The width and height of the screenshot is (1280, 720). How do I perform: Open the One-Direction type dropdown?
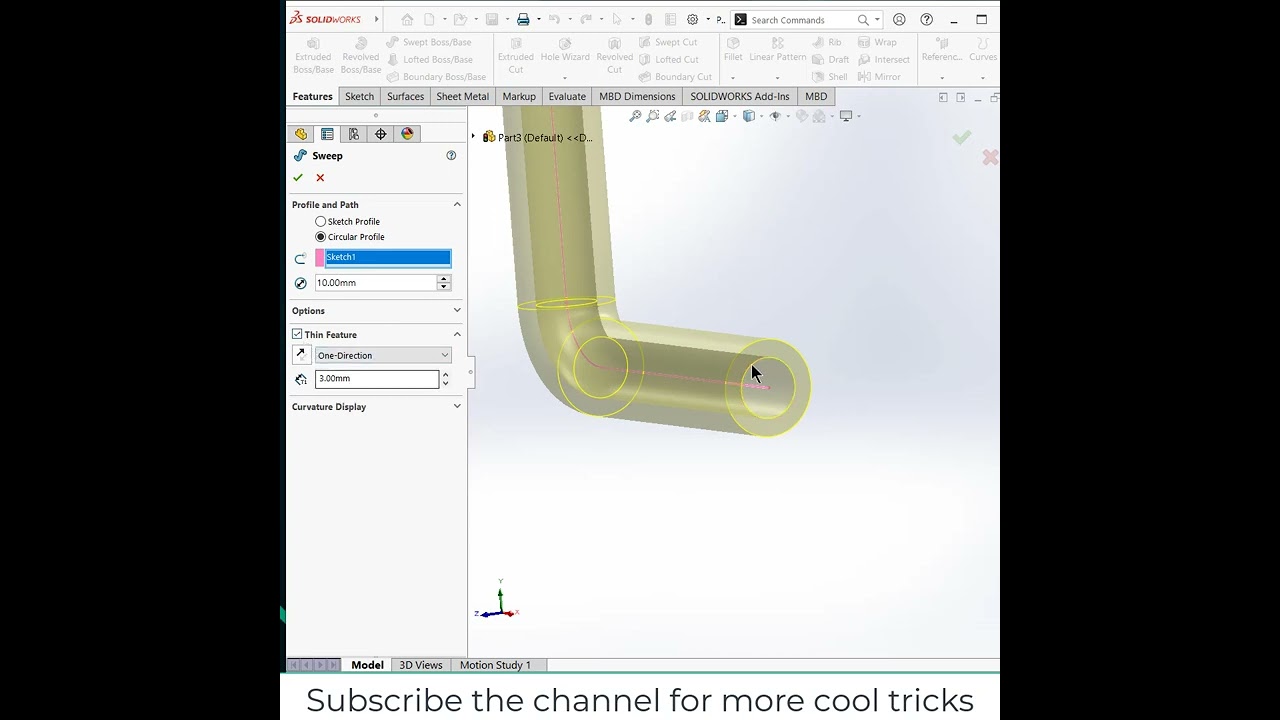383,356
